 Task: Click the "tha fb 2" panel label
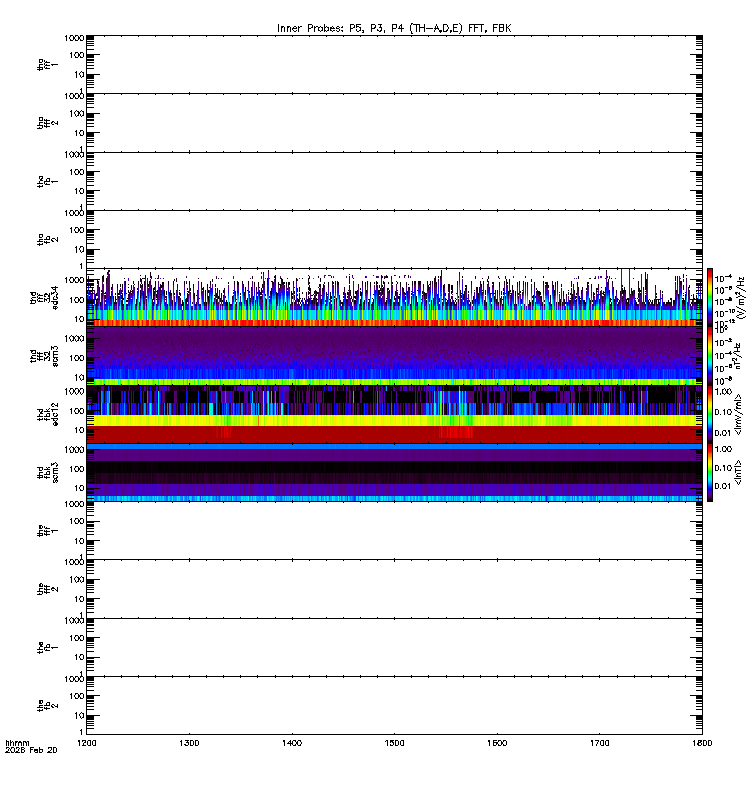pos(47,240)
